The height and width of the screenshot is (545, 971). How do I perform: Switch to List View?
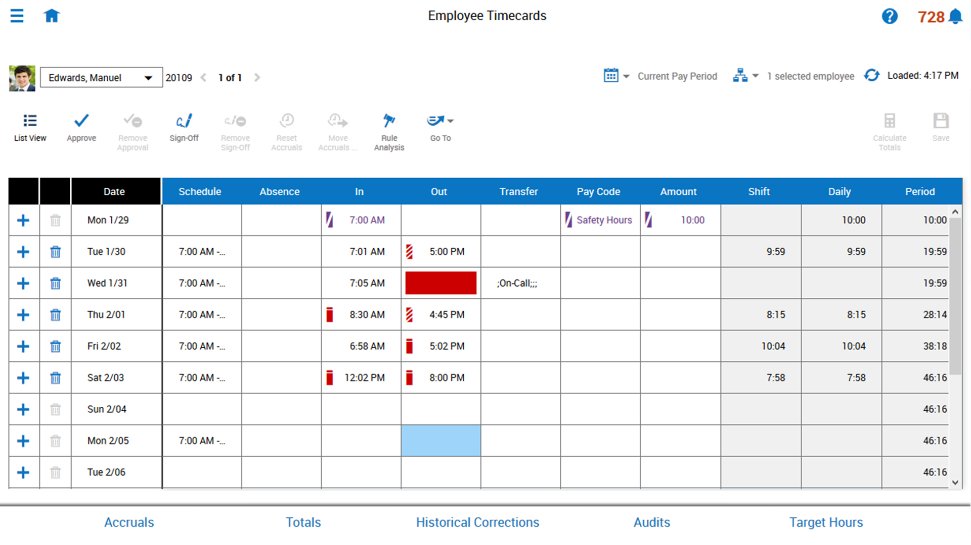[30, 127]
